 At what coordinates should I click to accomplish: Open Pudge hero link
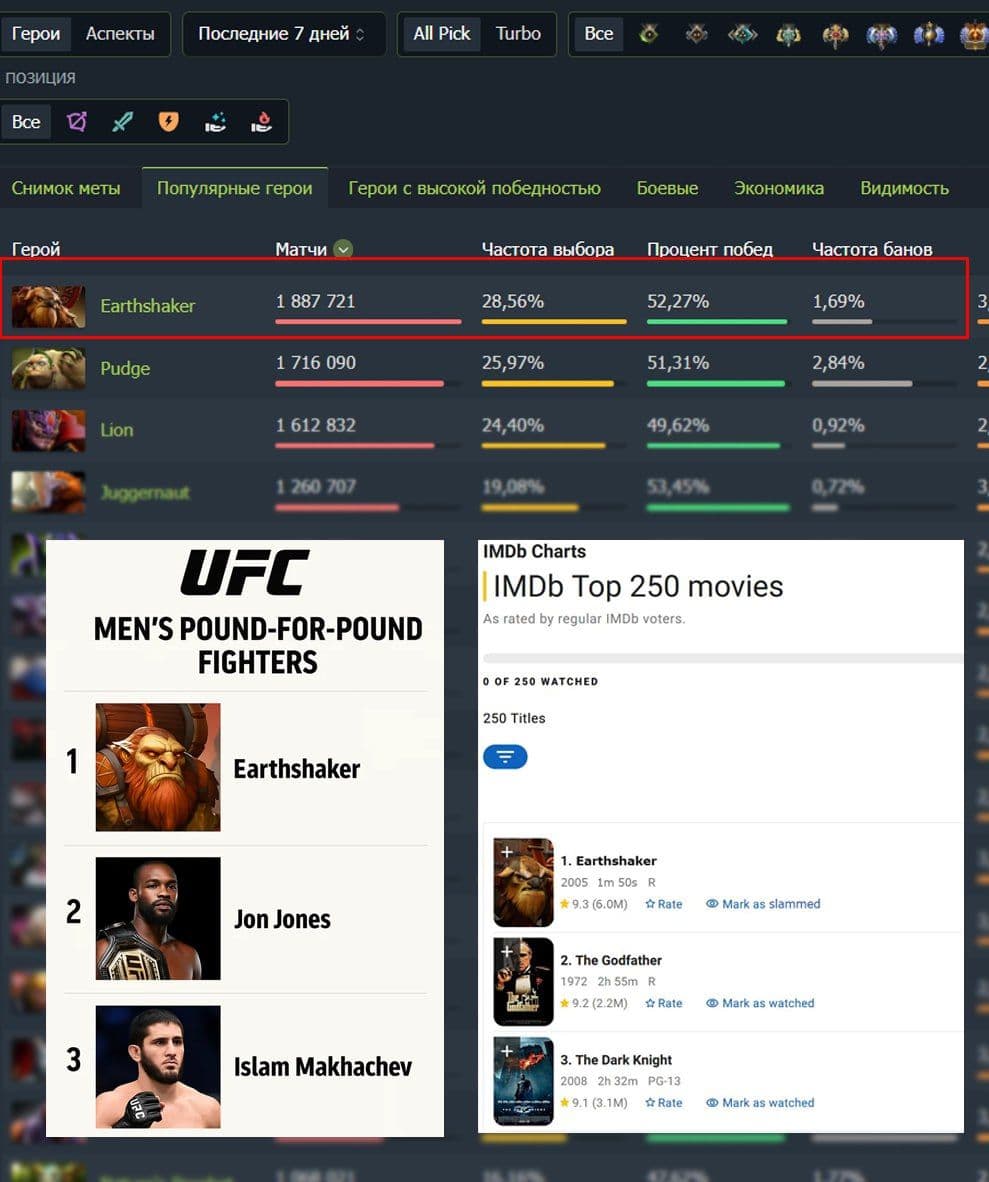pyautogui.click(x=125, y=369)
